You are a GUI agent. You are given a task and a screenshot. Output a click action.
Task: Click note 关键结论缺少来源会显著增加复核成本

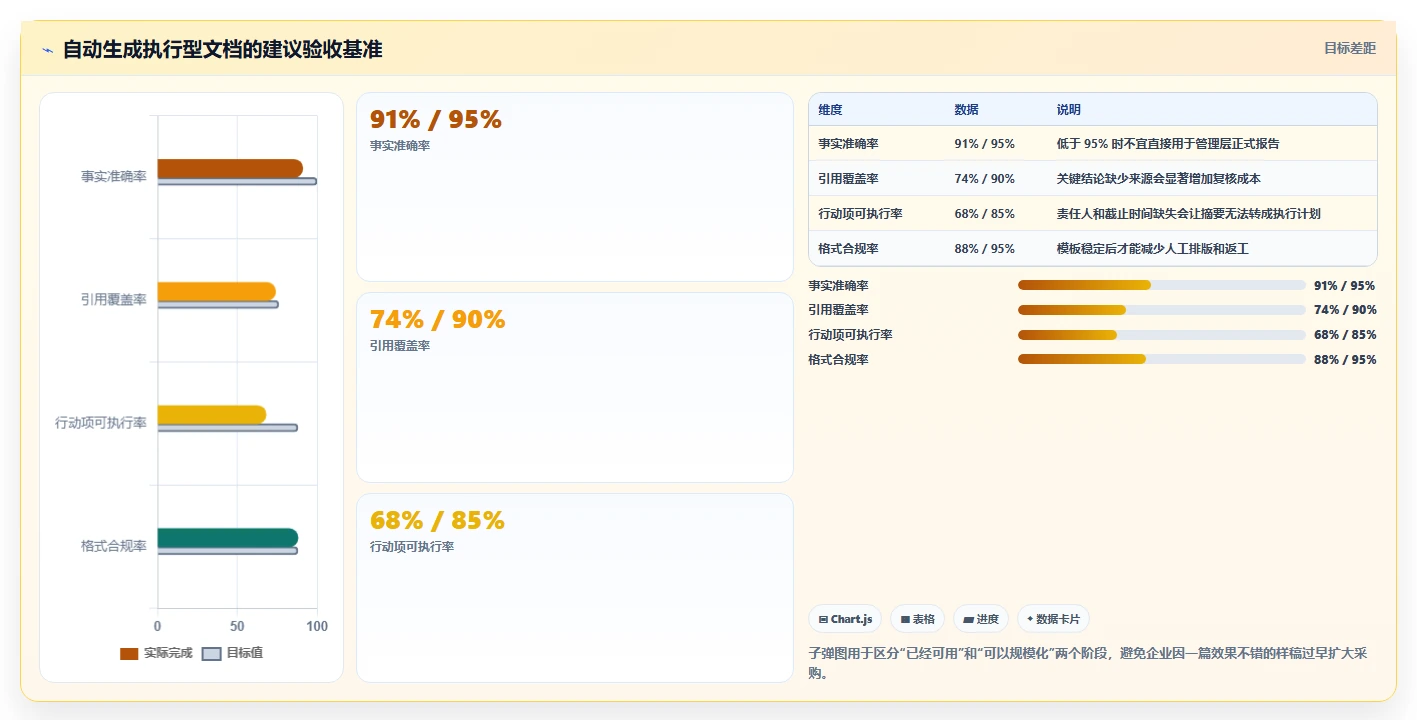coord(1159,179)
